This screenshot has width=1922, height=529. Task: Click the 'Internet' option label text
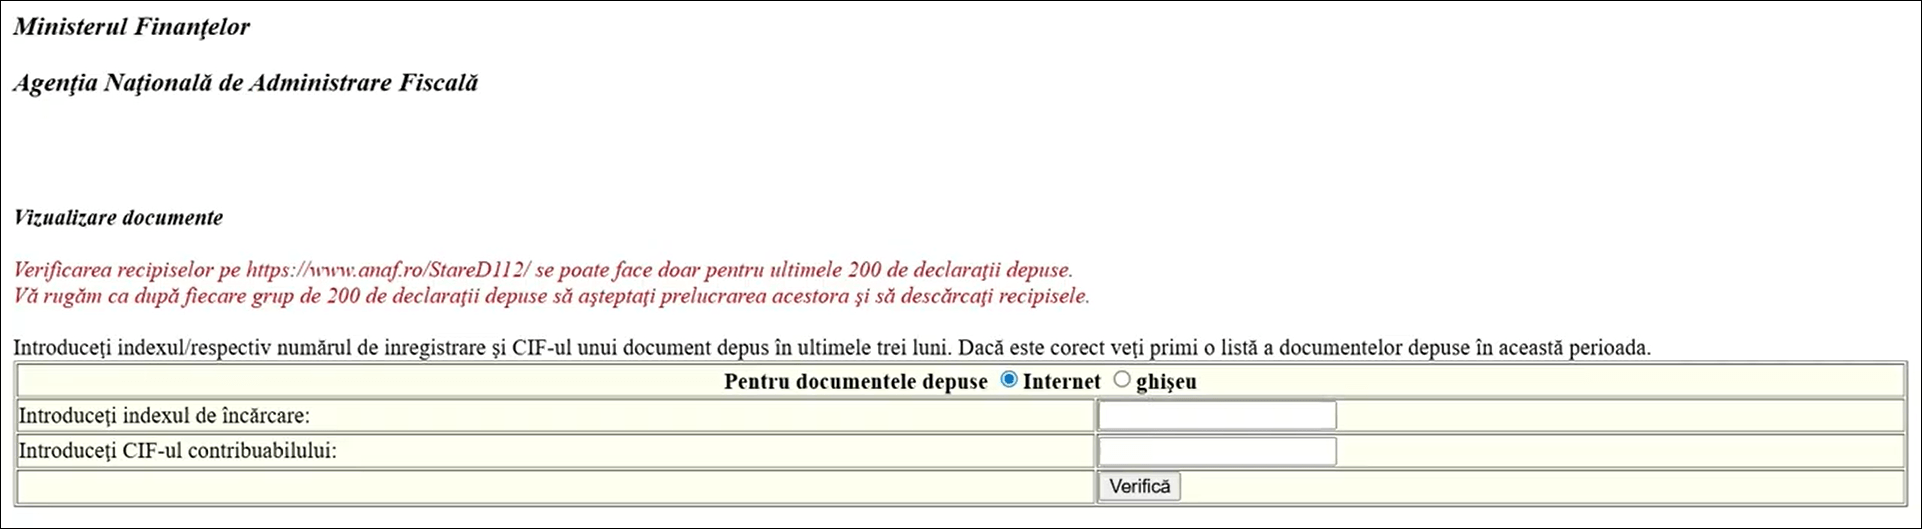pyautogui.click(x=1061, y=382)
